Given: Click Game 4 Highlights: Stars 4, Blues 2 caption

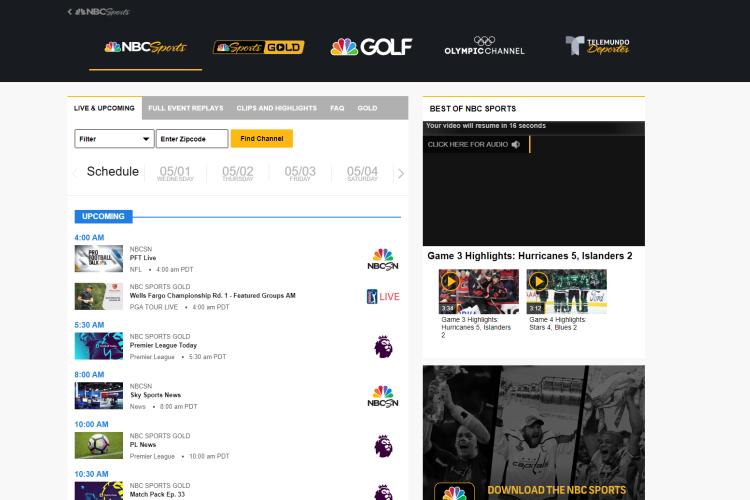Looking at the screenshot, I should 557,323.
